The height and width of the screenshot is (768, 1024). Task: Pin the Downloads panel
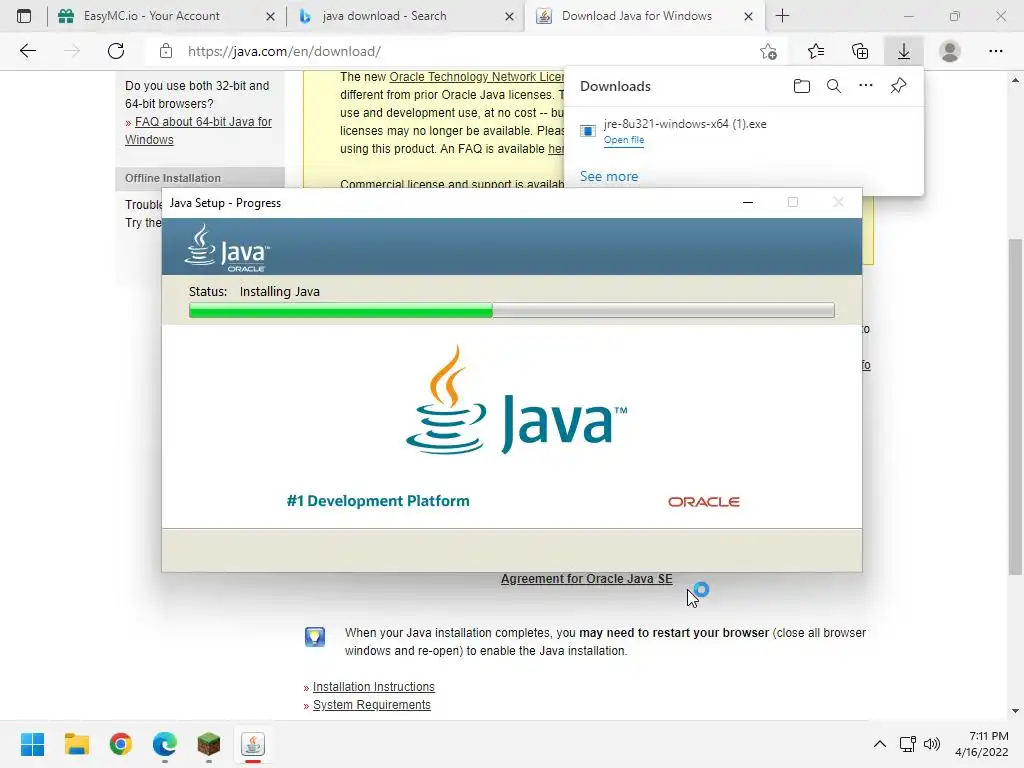pos(898,86)
